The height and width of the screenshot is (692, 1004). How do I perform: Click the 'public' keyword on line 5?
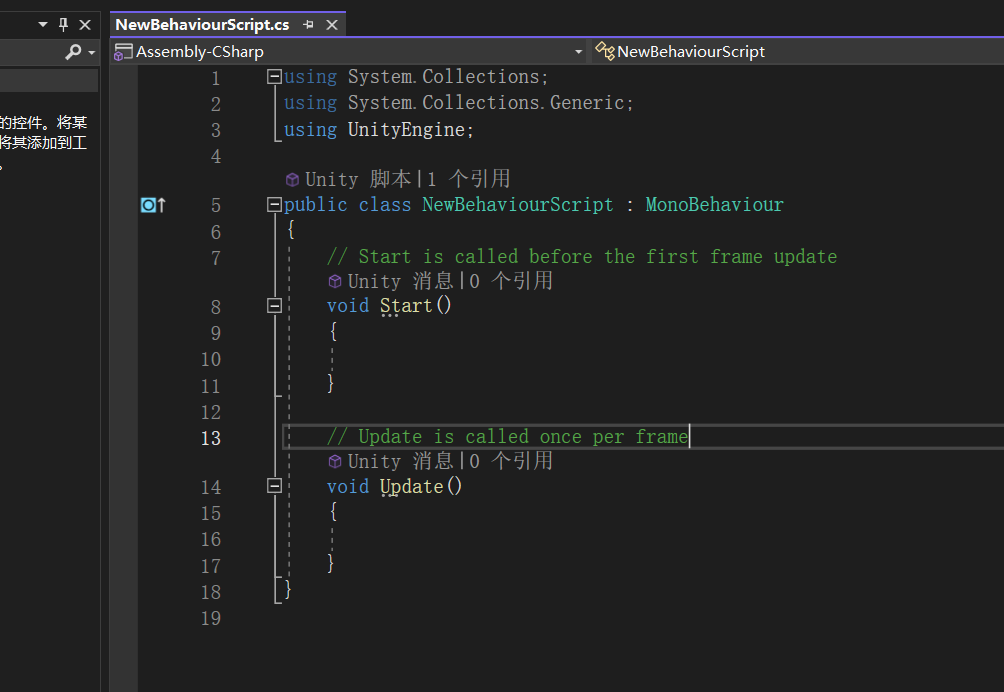click(316, 205)
